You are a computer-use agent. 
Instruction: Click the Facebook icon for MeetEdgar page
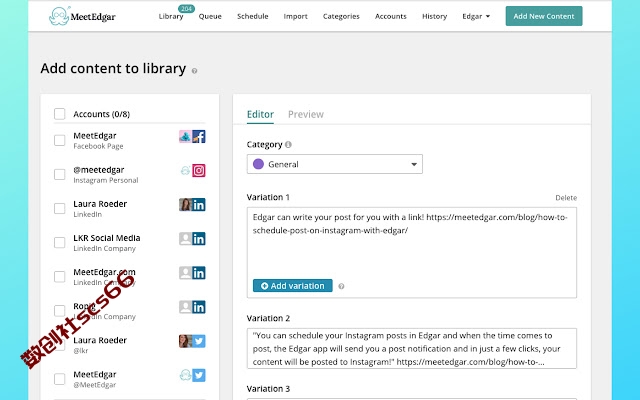click(199, 136)
